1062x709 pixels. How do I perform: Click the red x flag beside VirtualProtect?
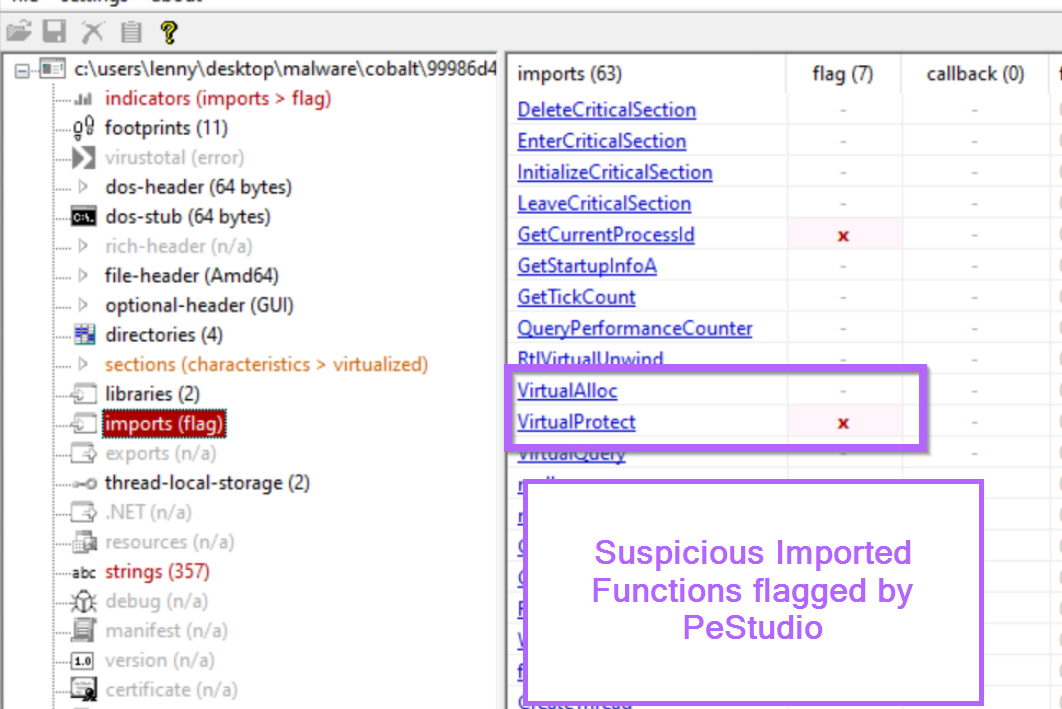click(x=841, y=422)
